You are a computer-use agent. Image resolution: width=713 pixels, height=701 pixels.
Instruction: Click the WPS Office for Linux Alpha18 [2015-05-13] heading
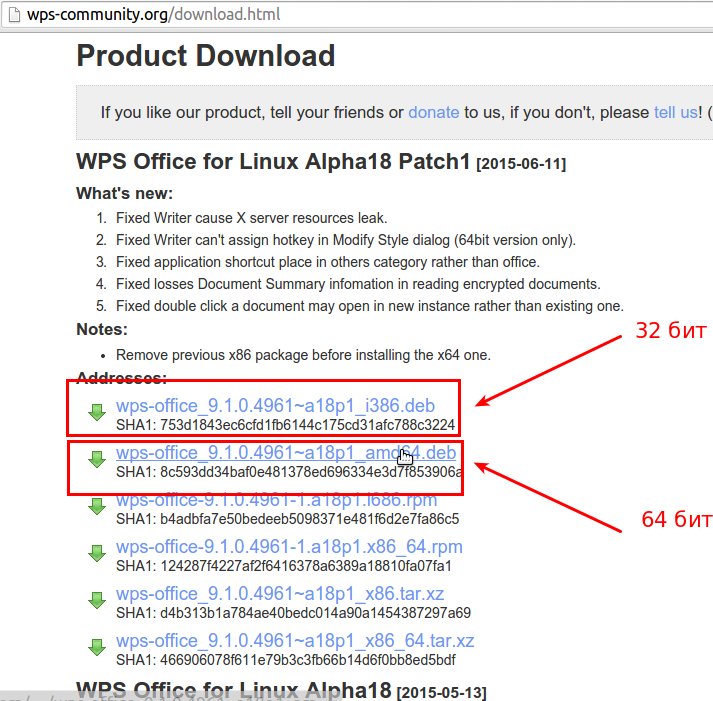tap(281, 690)
